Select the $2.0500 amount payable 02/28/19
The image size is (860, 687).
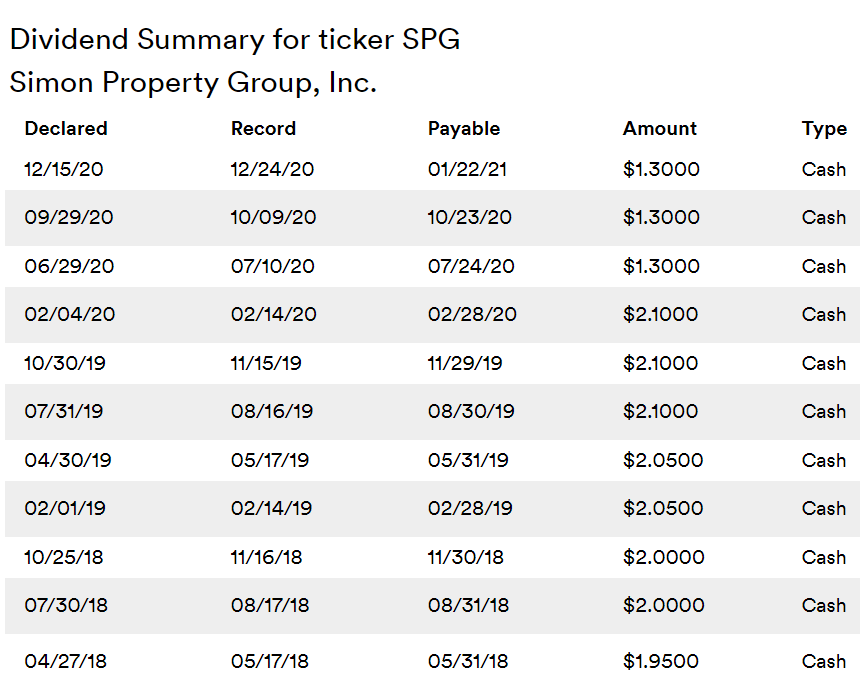663,509
